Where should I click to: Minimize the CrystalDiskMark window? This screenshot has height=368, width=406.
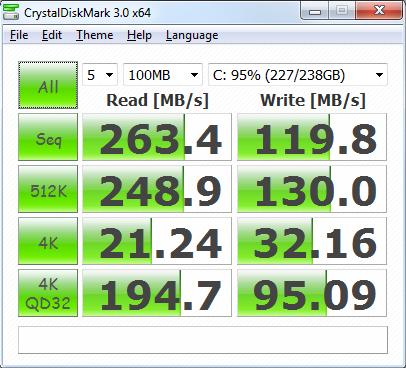(x=315, y=11)
